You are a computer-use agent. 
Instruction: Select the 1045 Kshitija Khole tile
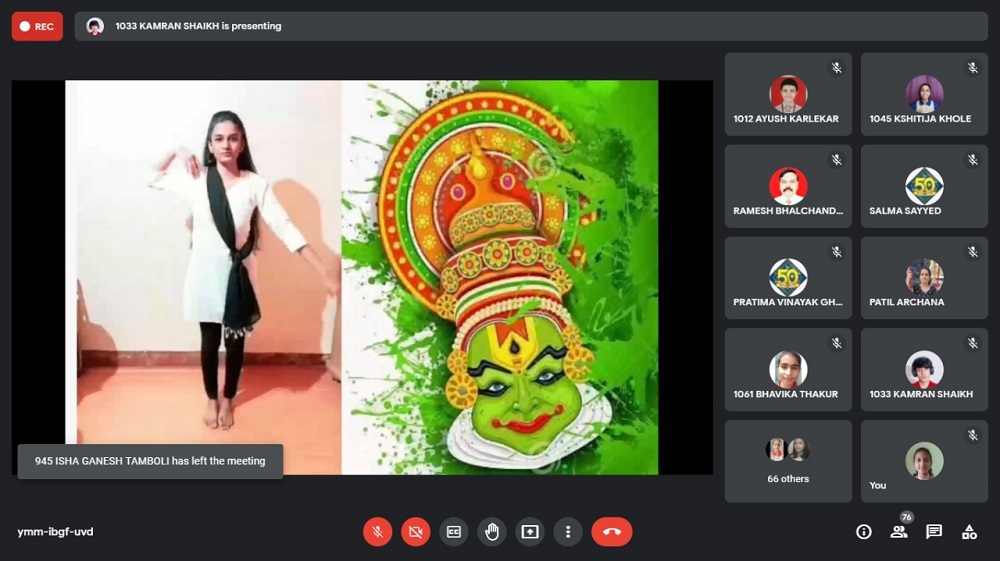point(923,94)
